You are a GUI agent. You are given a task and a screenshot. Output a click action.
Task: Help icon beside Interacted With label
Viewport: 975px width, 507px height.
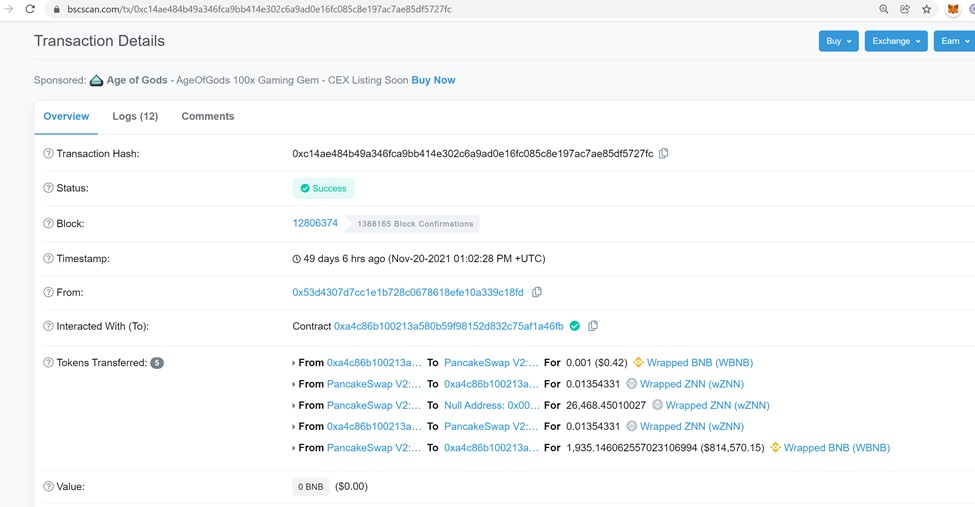point(49,326)
